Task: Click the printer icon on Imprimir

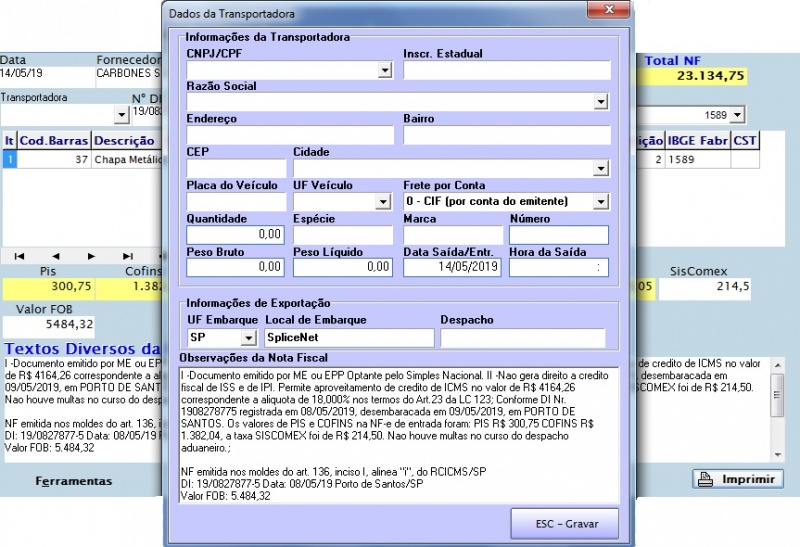Action: point(705,480)
